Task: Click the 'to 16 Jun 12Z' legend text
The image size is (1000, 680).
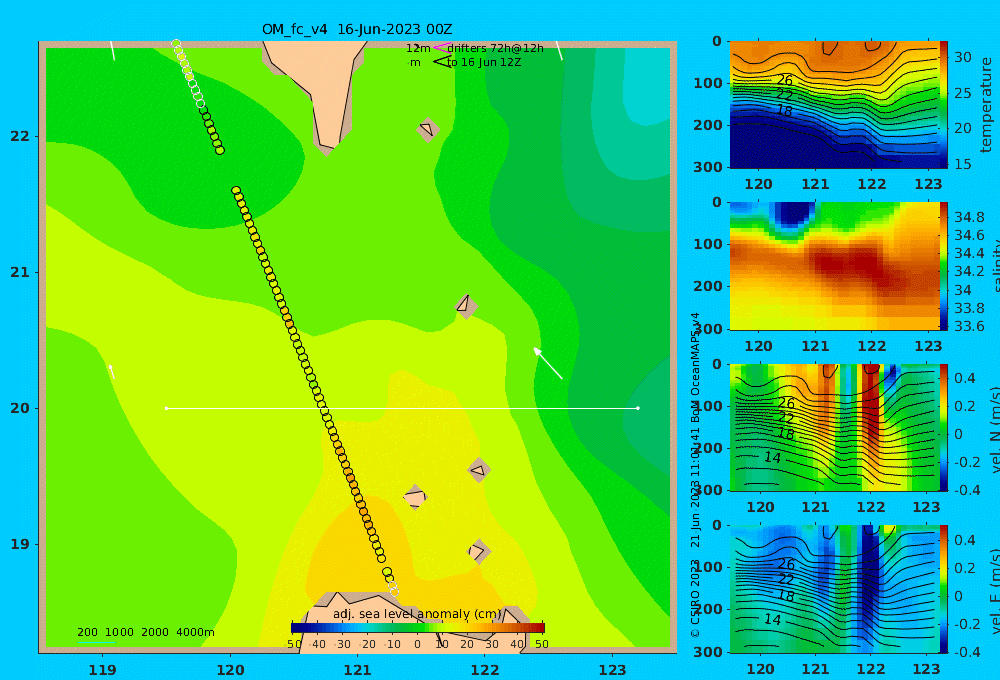Action: coord(483,63)
